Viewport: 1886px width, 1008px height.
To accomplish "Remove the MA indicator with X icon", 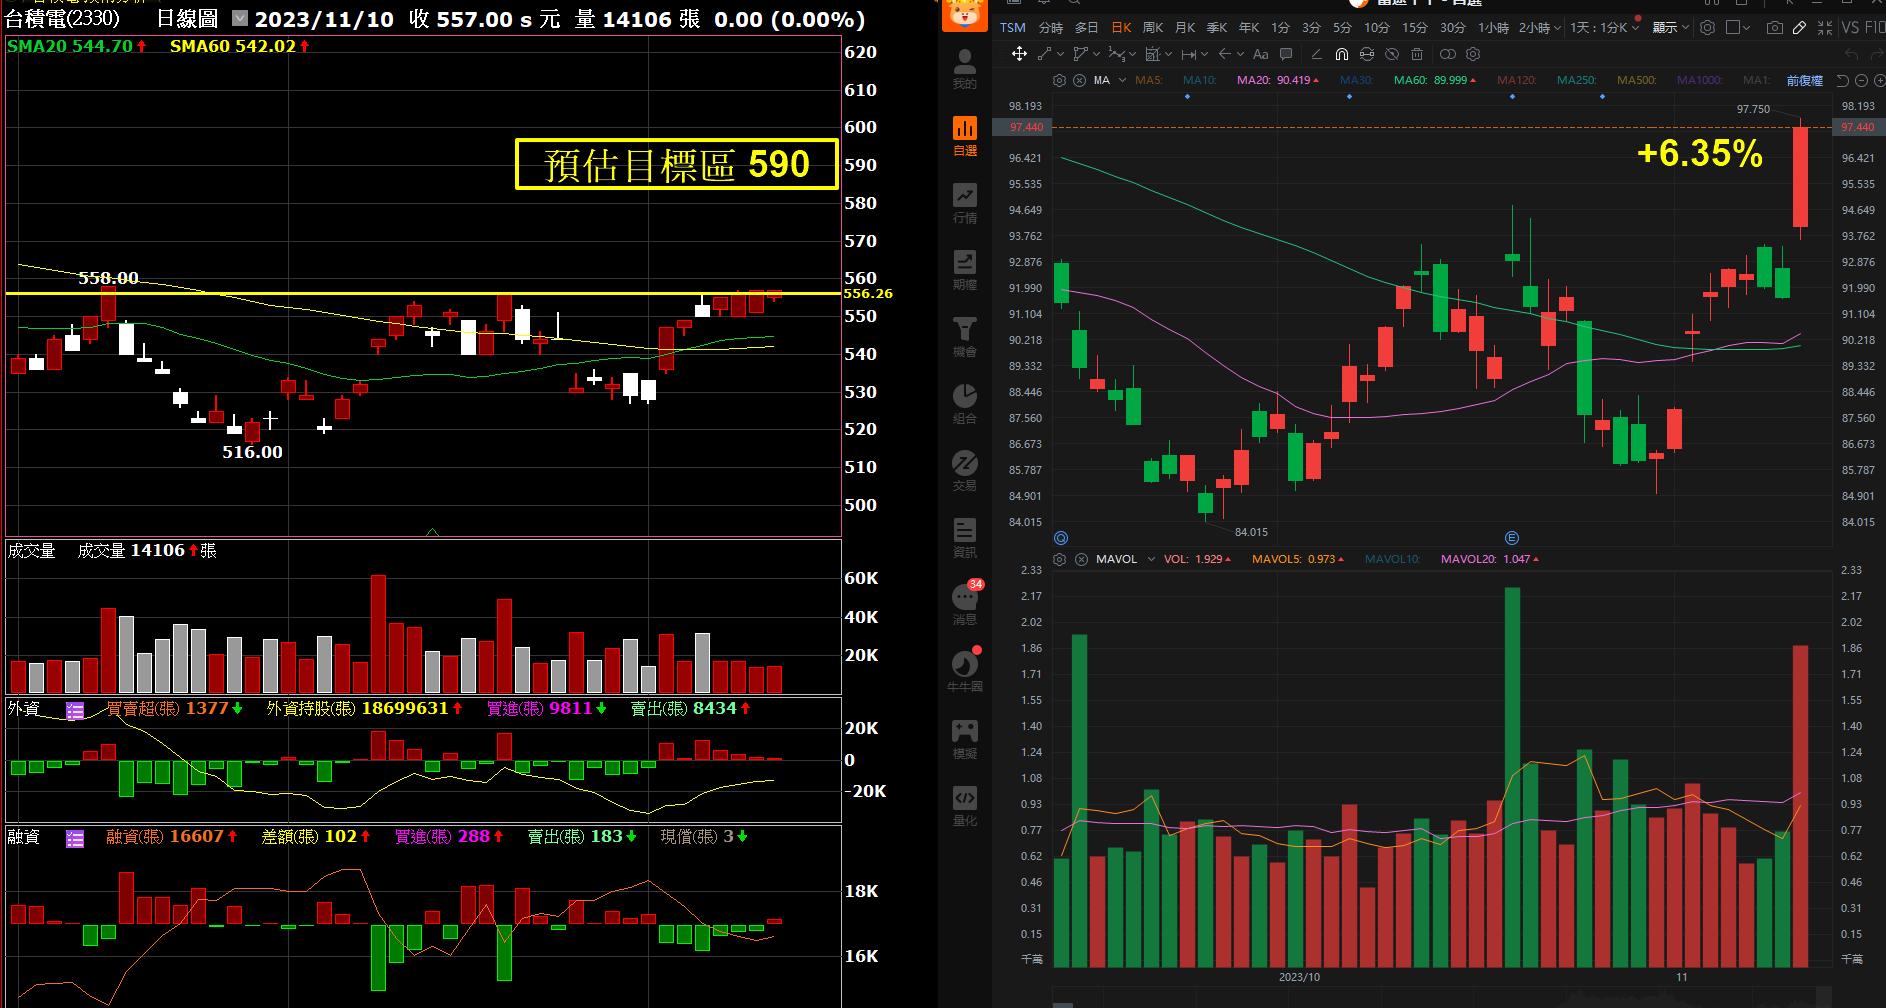I will 1080,80.
